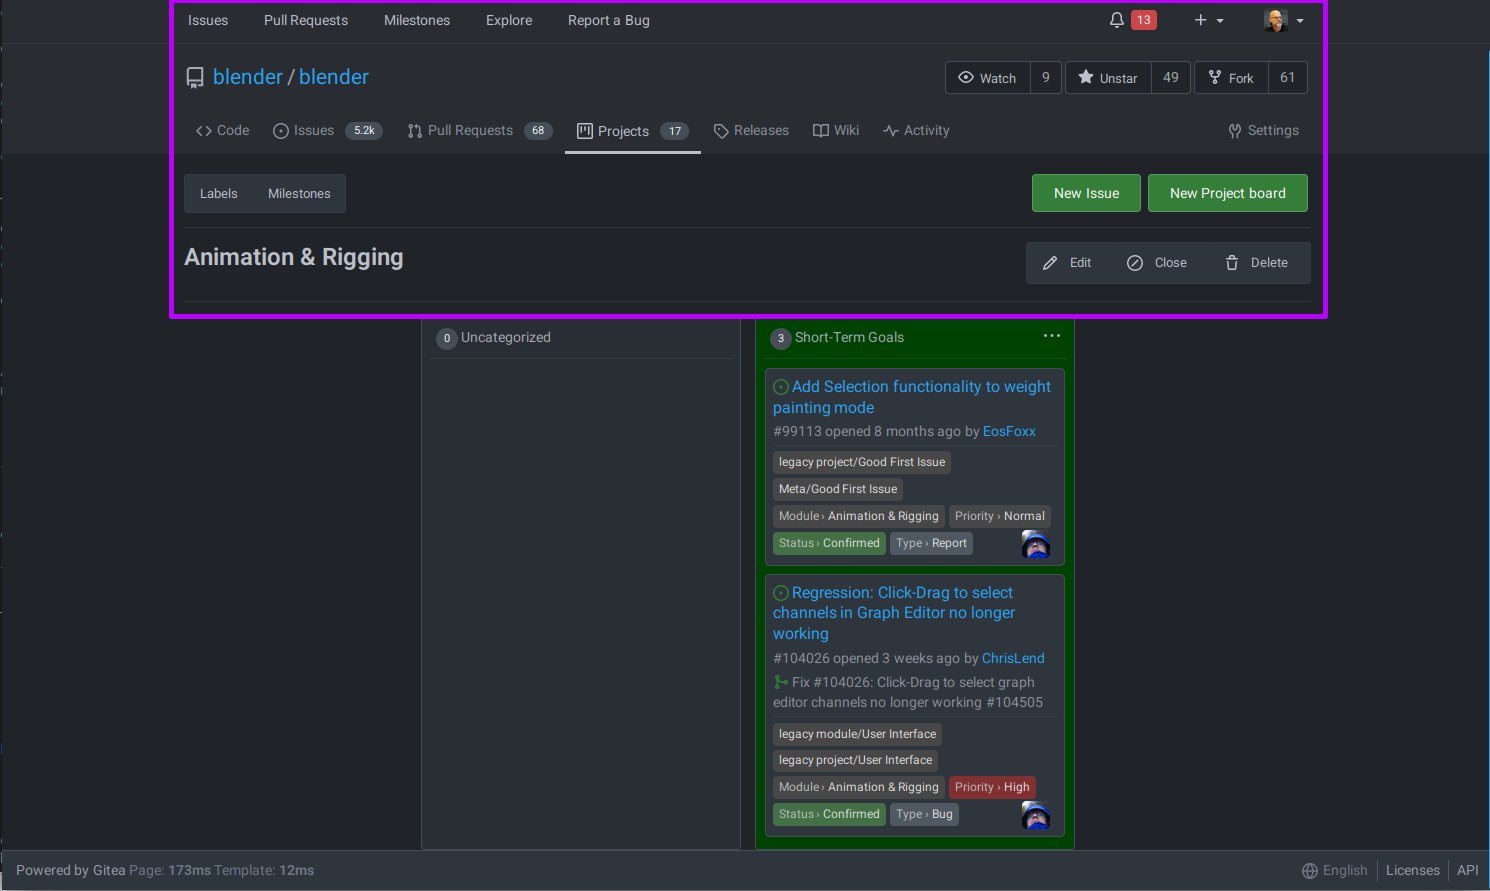
Task: Open the Licenses footer link
Action: coord(1413,870)
